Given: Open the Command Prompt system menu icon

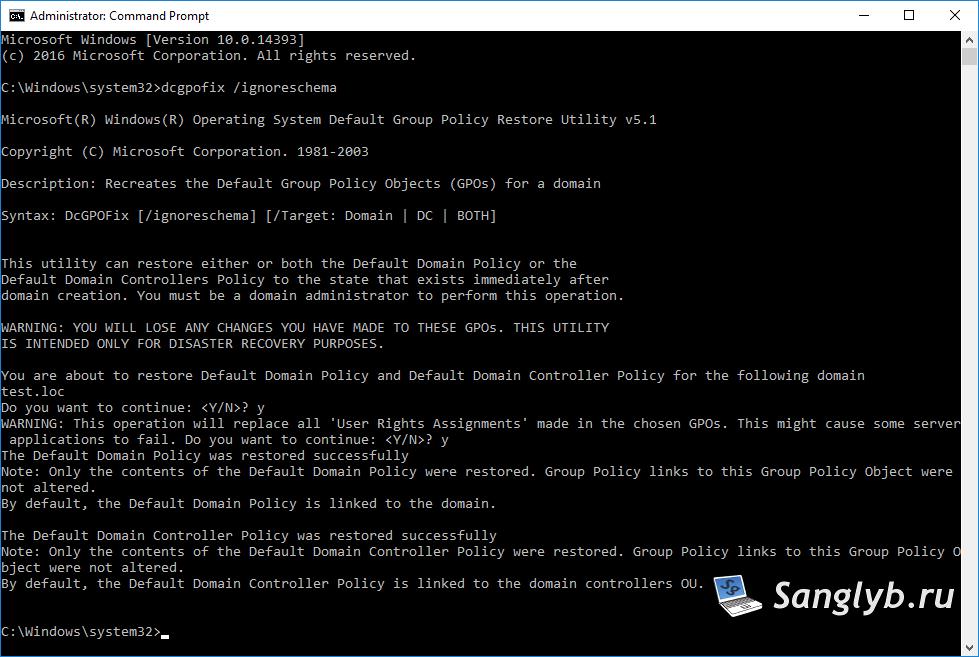Looking at the screenshot, I should click(17, 16).
